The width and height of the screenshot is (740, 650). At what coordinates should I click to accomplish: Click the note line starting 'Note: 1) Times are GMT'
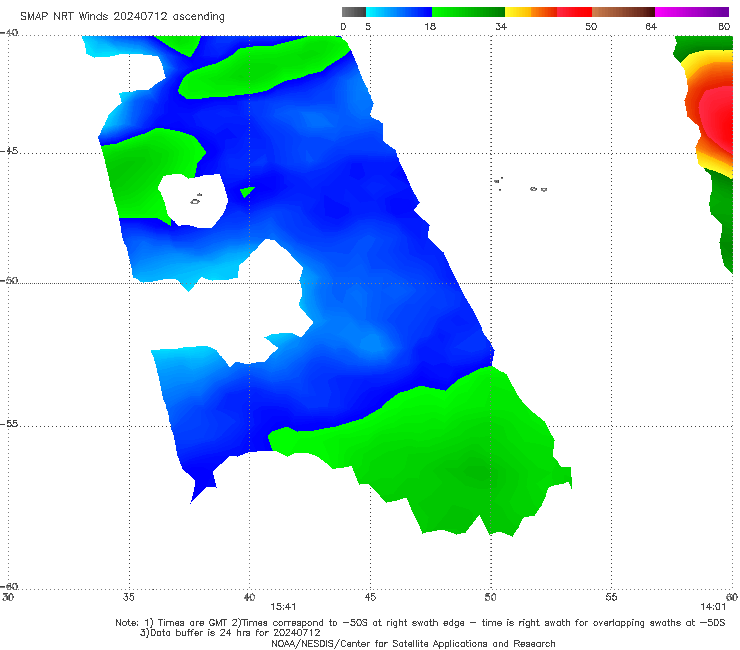click(x=420, y=623)
